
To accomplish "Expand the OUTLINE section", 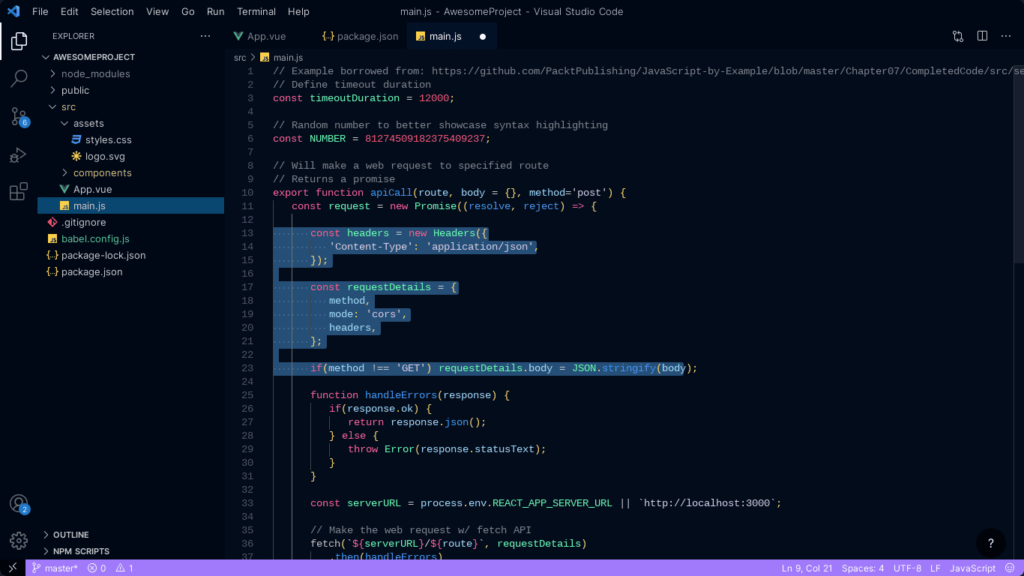I will 70,535.
